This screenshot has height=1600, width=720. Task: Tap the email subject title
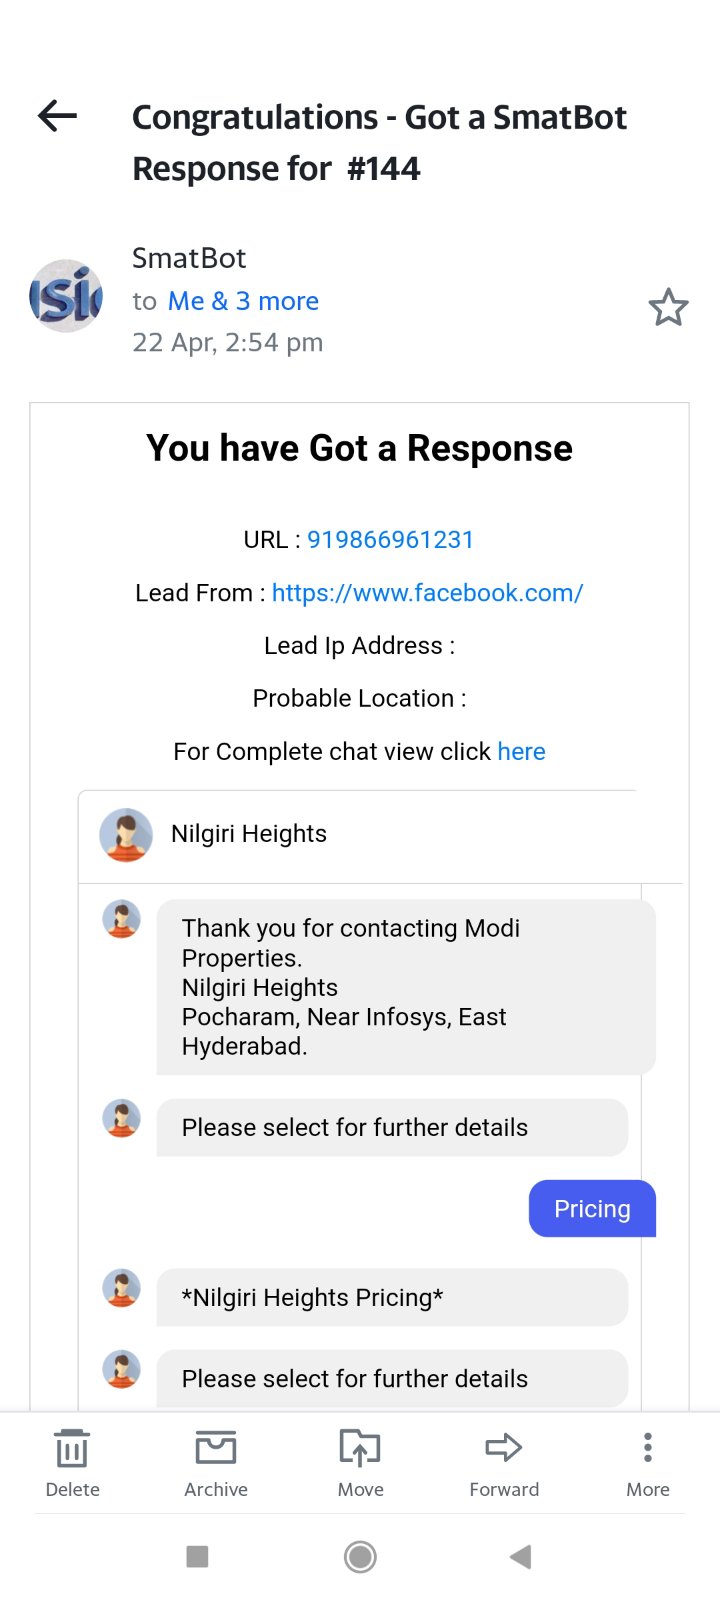click(379, 143)
